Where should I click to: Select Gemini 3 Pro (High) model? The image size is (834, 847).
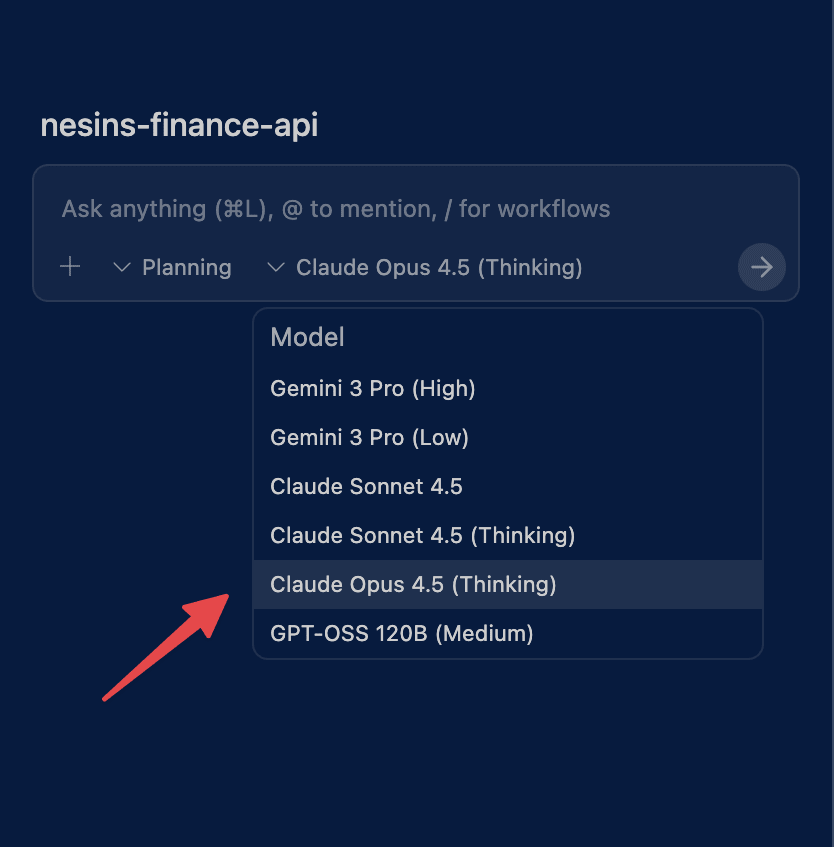(372, 388)
